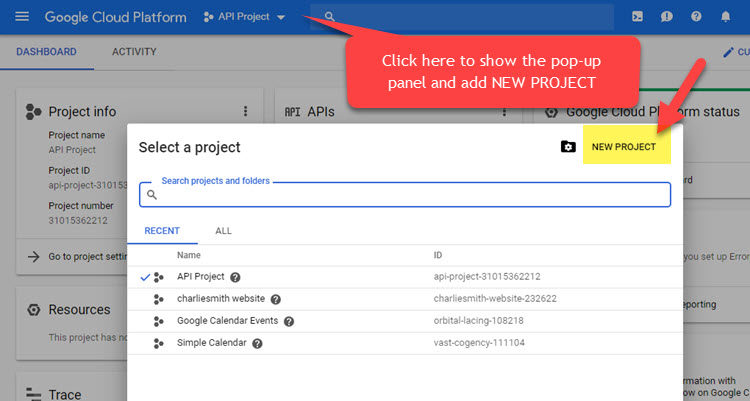Select the charliesmith website project name
The height and width of the screenshot is (401, 750).
(x=221, y=299)
